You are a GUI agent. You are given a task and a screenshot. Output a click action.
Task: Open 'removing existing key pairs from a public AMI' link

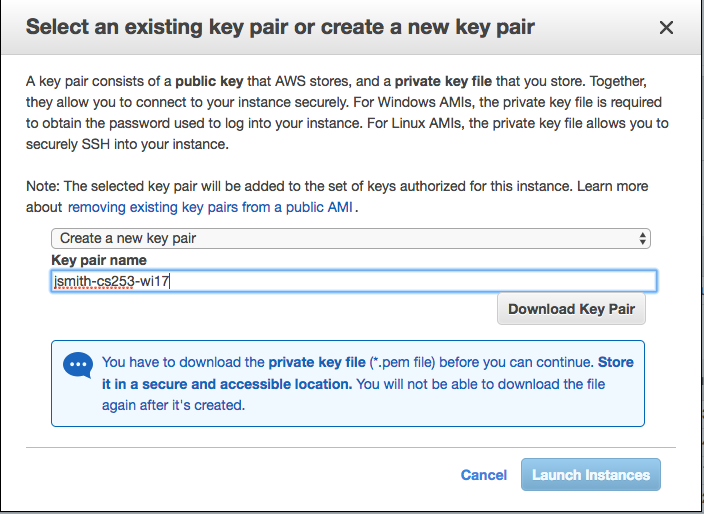click(211, 207)
